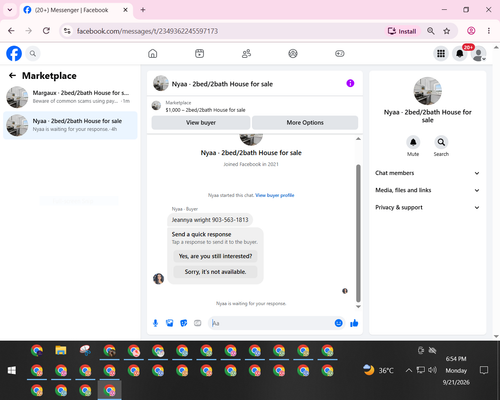500x400 pixels.
Task: Show hidden system tray icons chevron
Action: [409, 370]
